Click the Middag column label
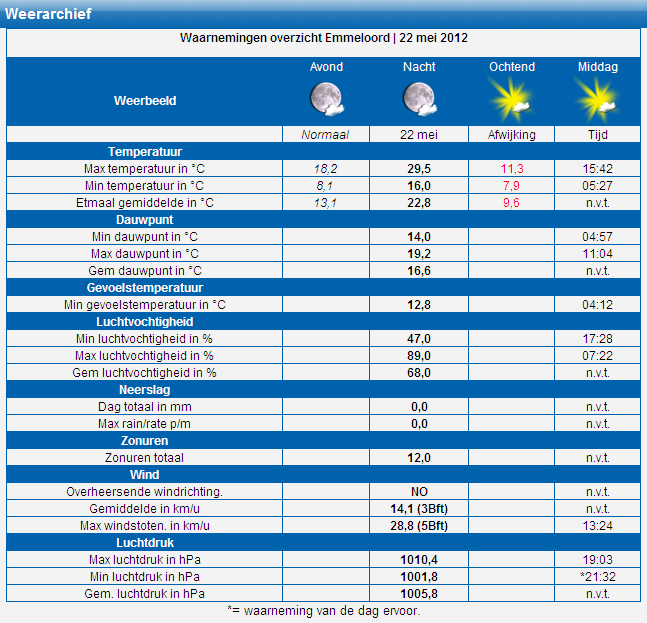647x623 pixels. (598, 67)
